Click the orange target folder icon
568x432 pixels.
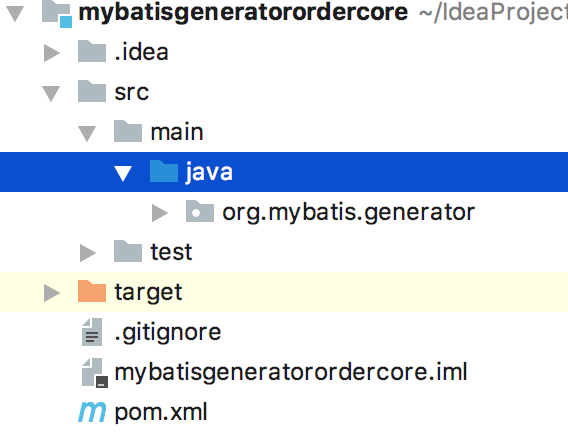click(x=92, y=291)
